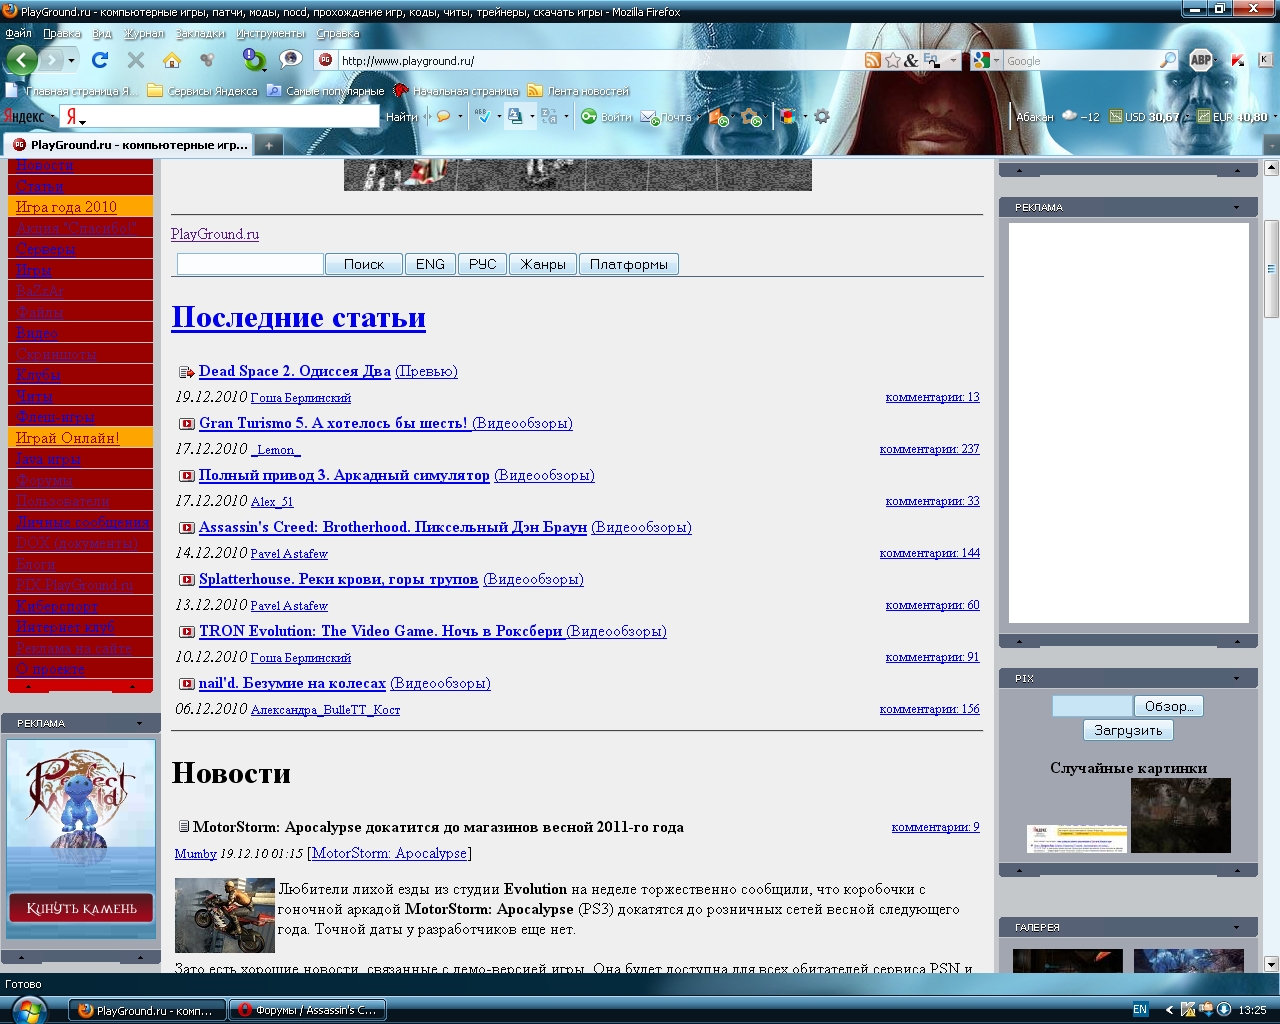Viewport: 1280px width, 1024px height.
Task: Go to the browser home page icon
Action: coord(172,60)
